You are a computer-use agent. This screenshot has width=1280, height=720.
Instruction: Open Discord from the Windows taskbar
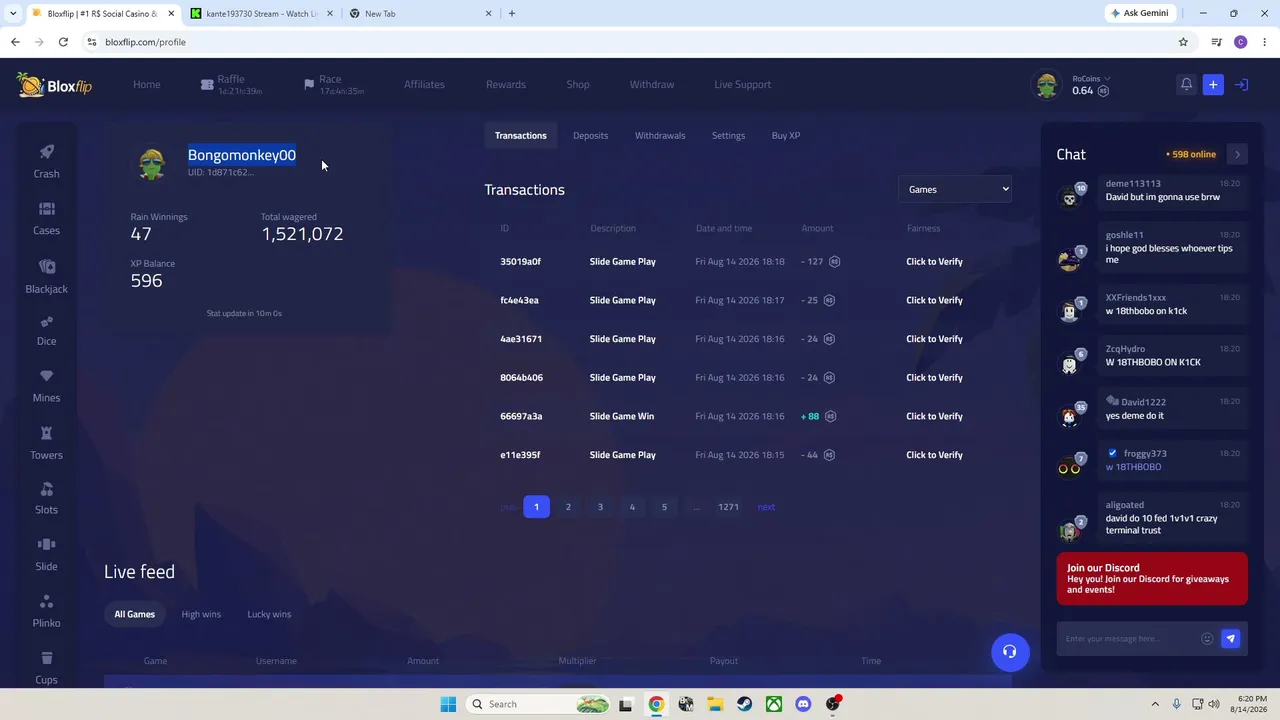coord(803,704)
